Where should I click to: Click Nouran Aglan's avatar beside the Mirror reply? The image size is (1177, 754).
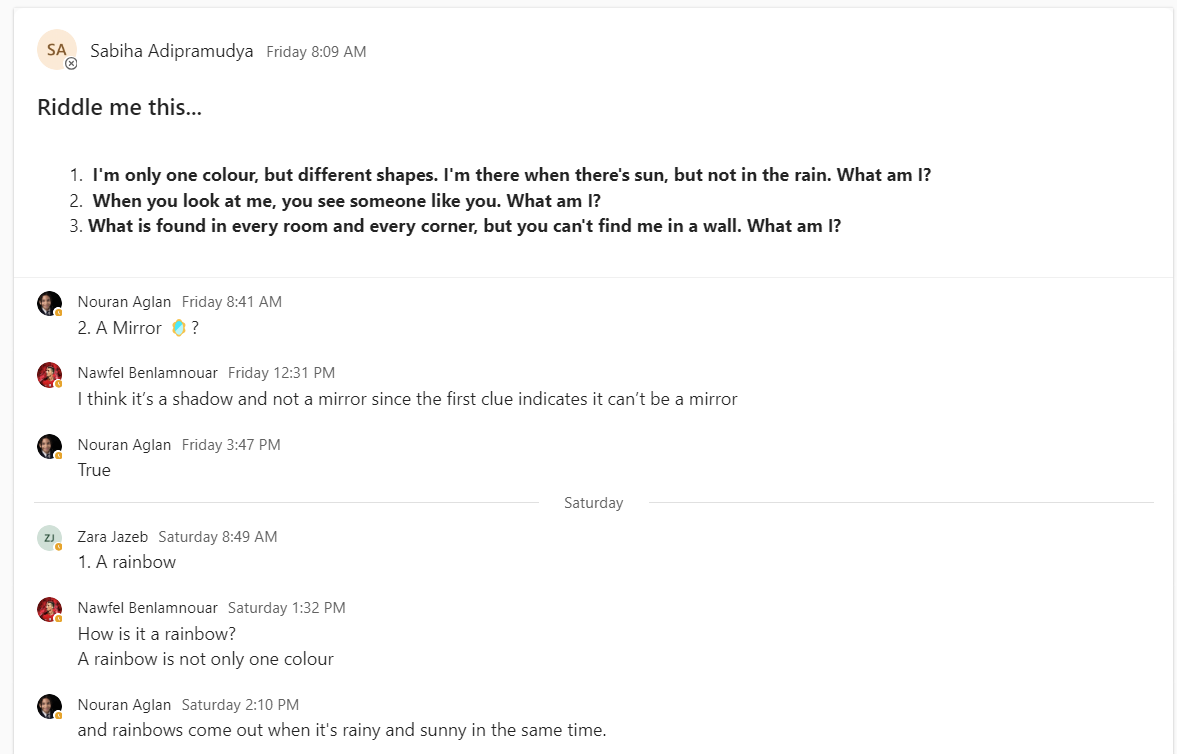49,303
